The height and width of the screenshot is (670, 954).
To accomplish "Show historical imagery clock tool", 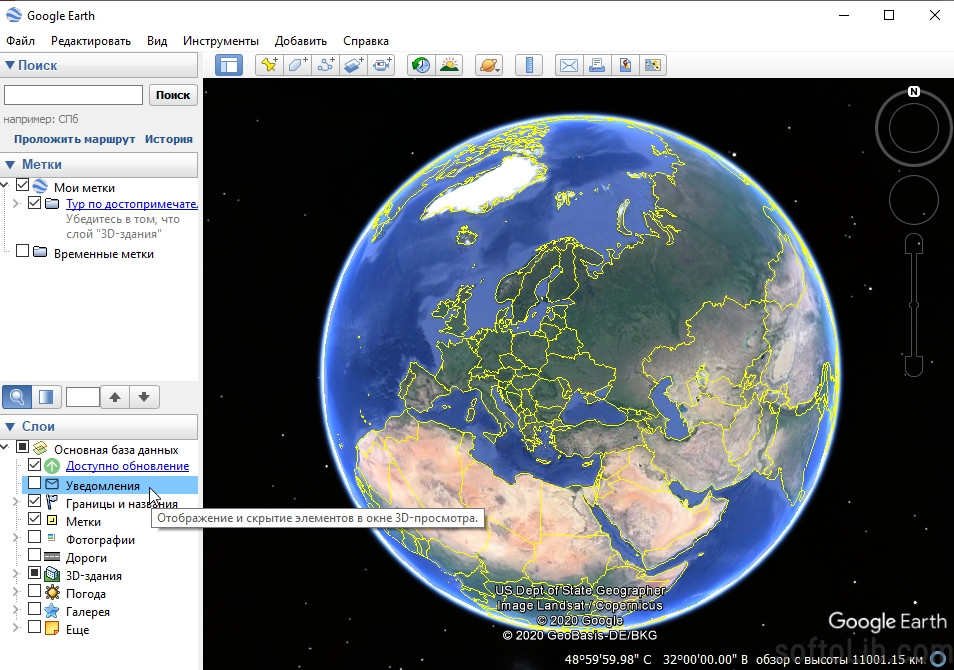I will 420,65.
